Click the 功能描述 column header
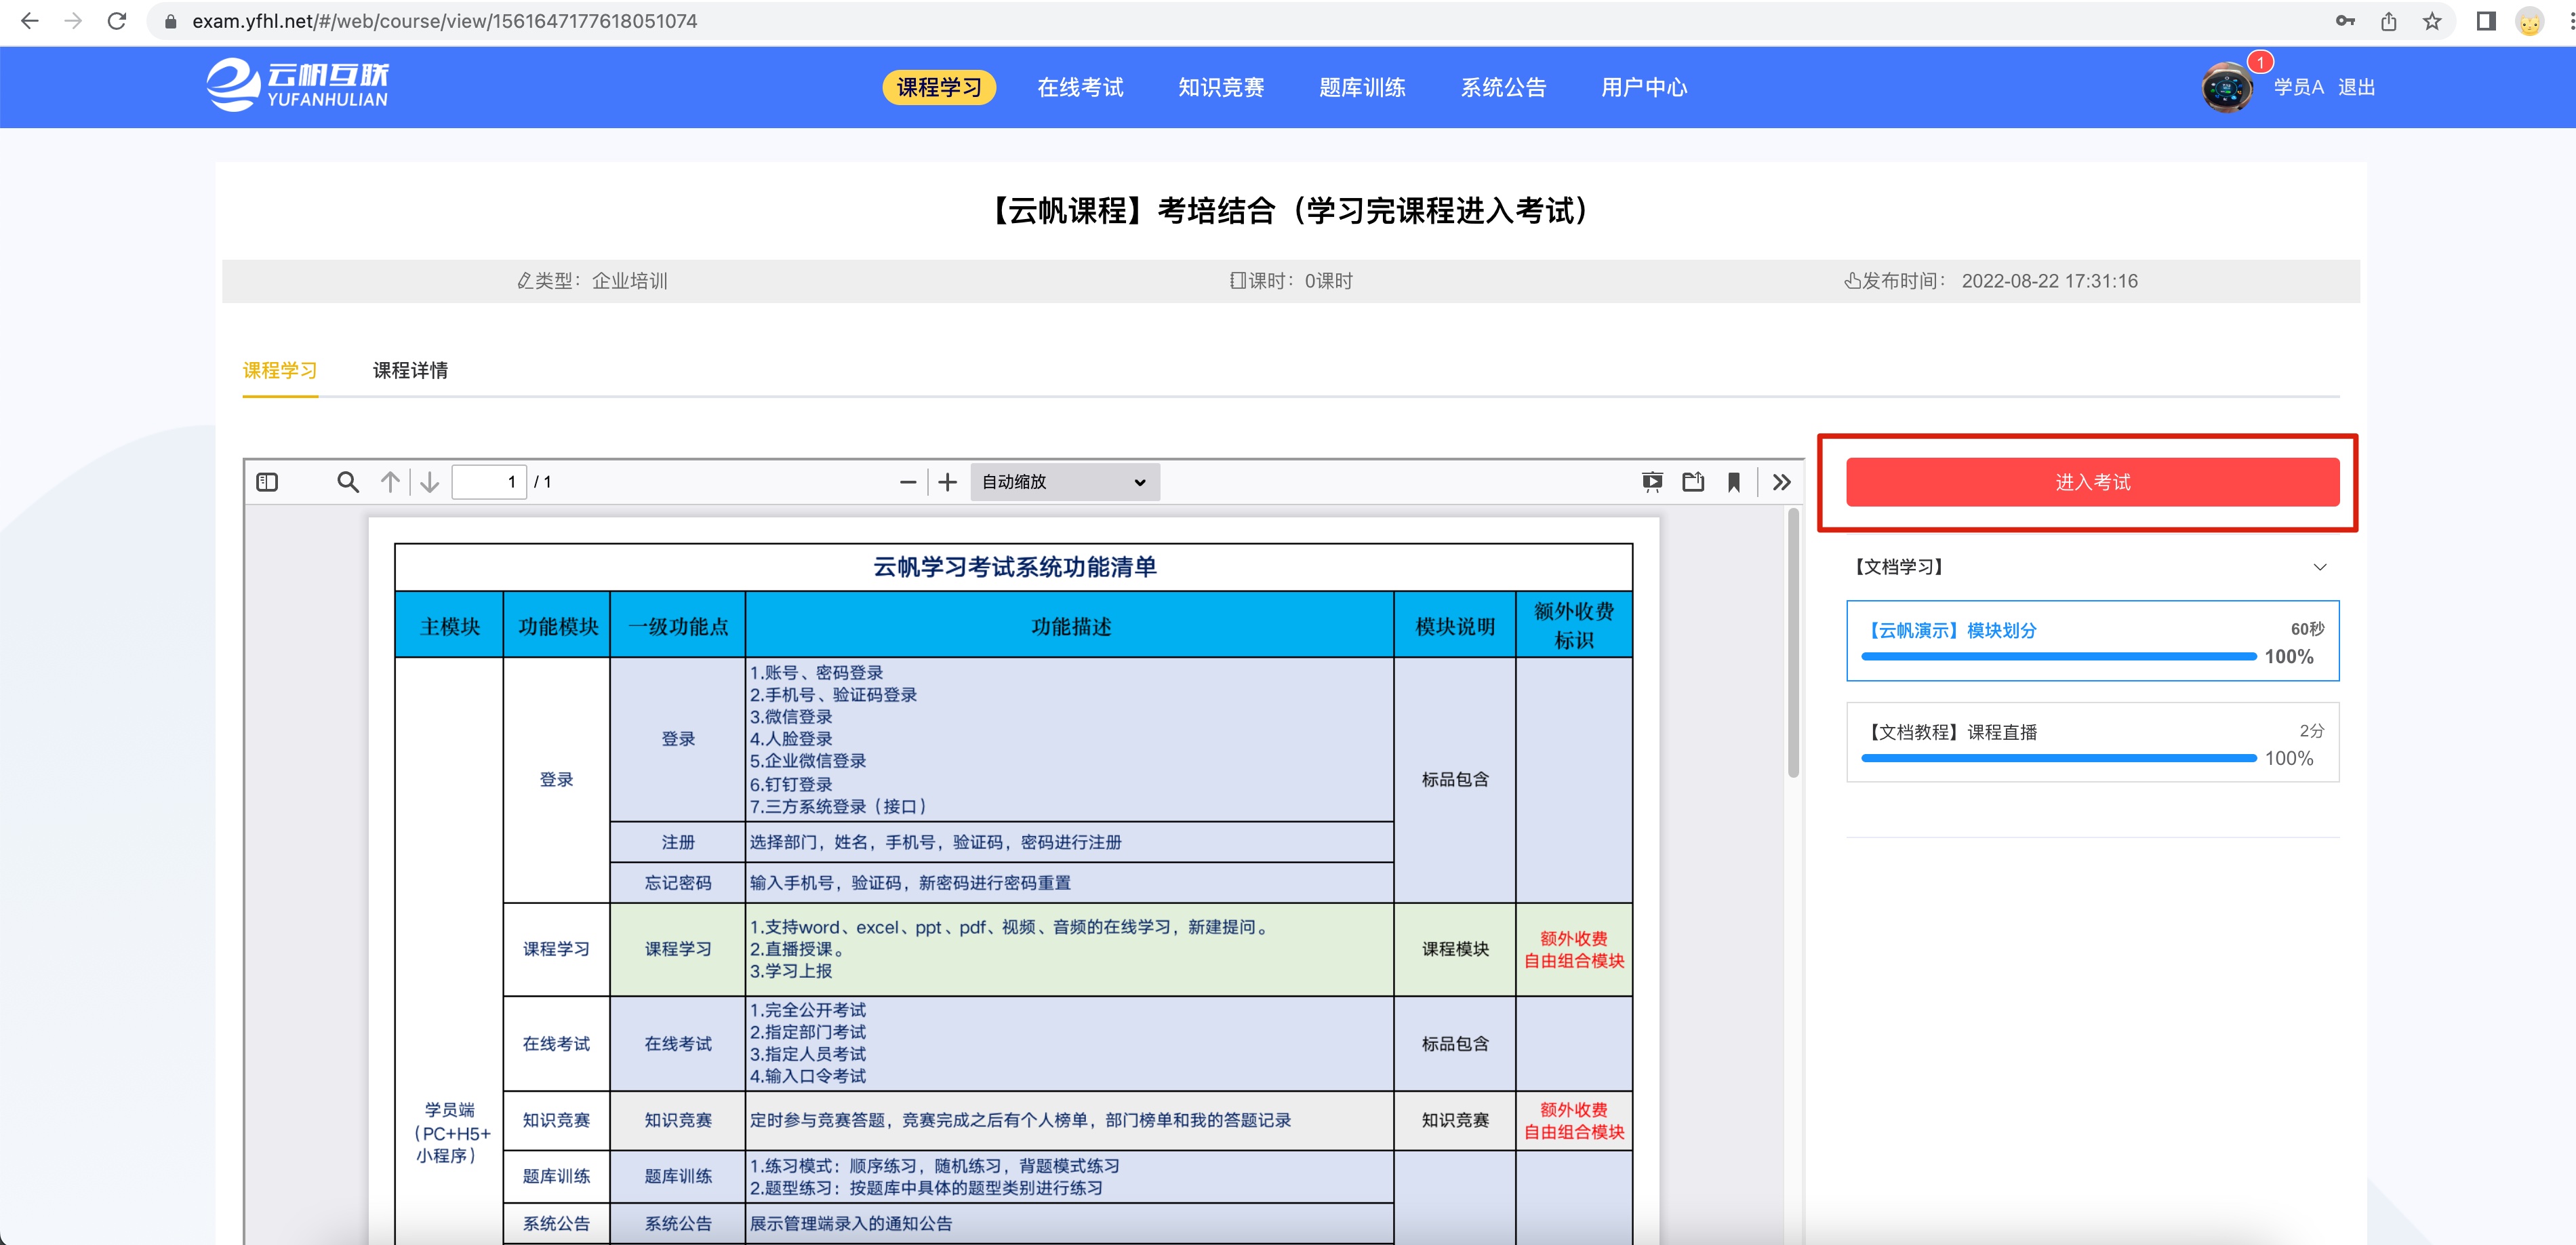2576x1245 pixels. (x=1071, y=626)
